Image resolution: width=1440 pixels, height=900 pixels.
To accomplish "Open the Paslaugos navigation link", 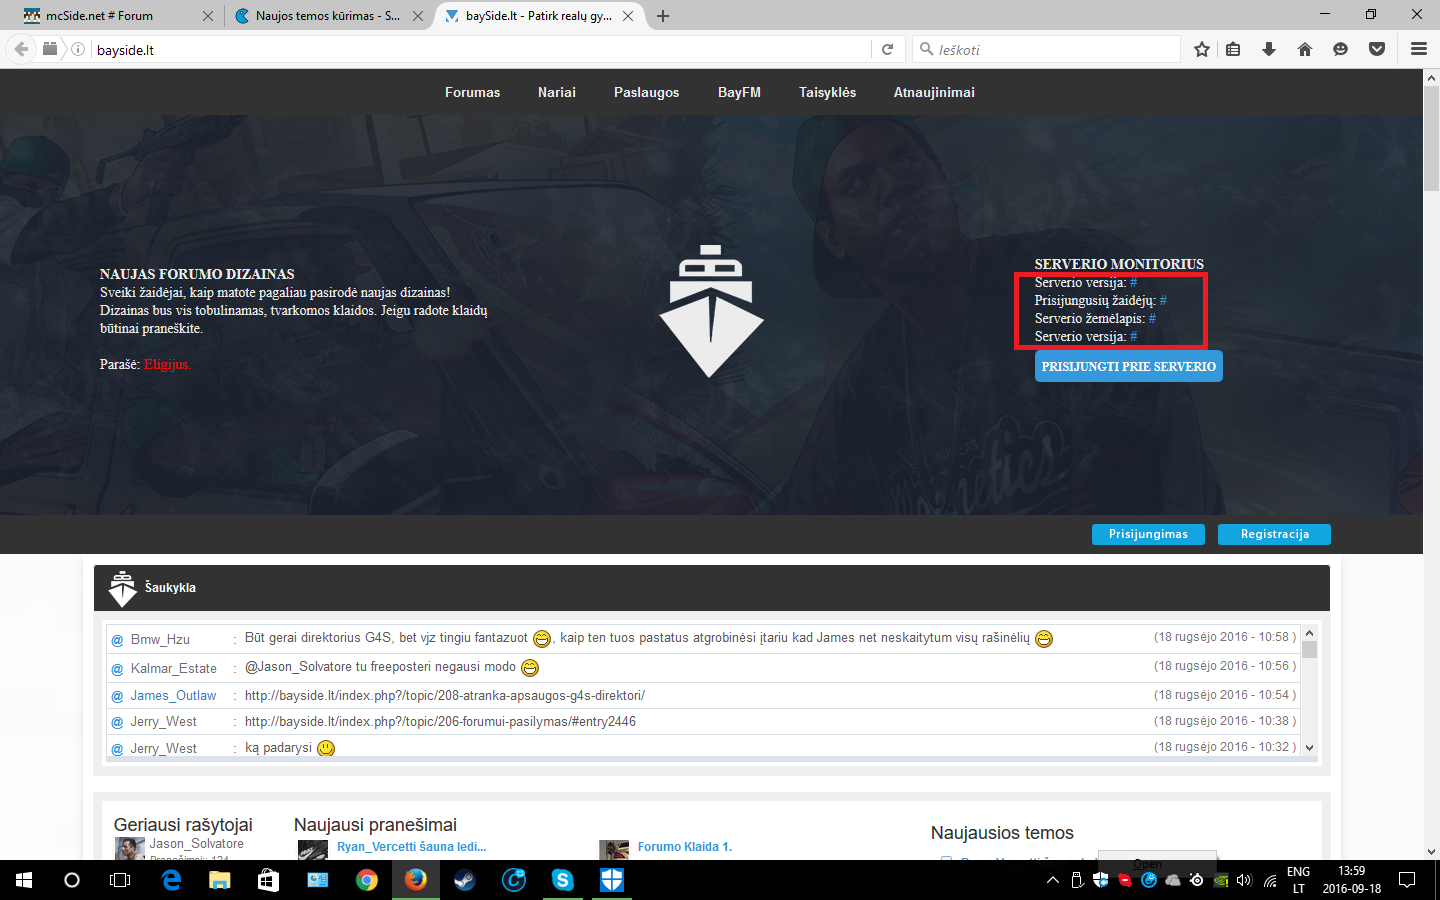I will [646, 92].
